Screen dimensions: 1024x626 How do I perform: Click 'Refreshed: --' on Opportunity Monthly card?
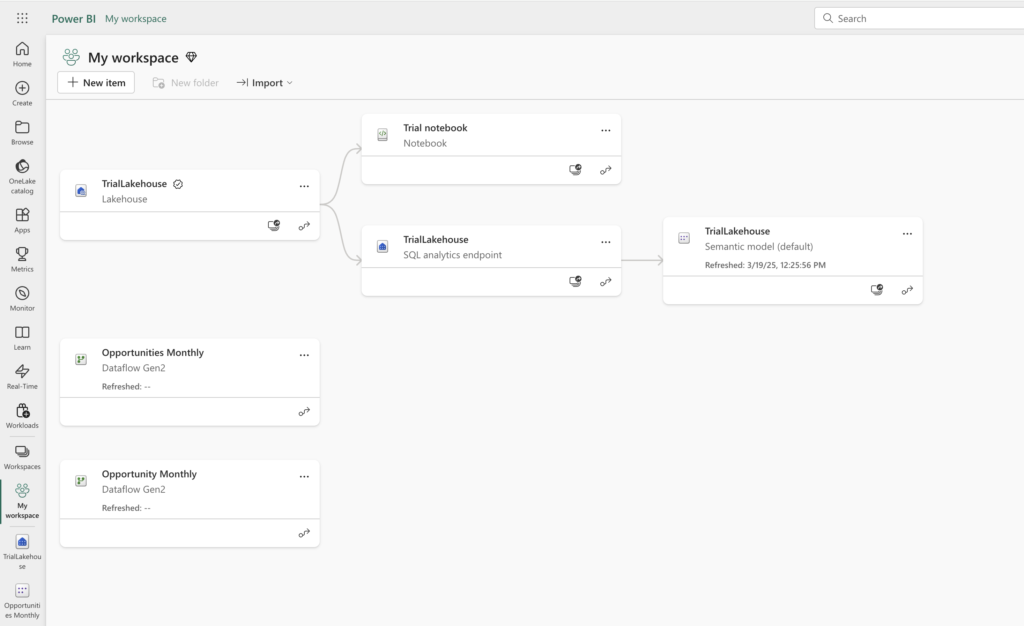(126, 508)
